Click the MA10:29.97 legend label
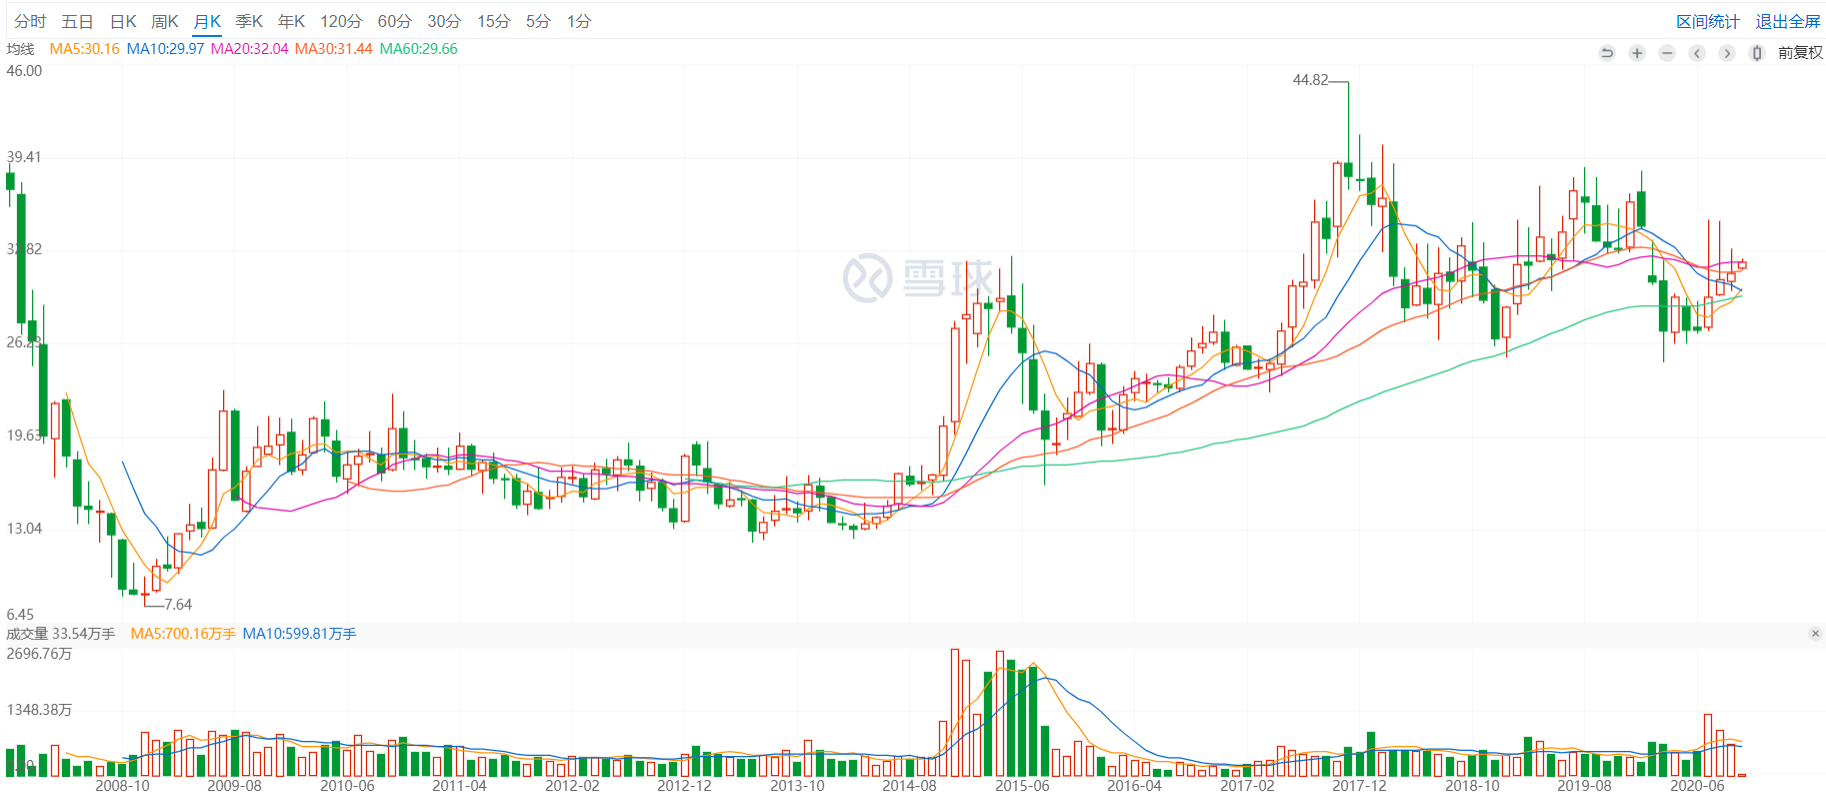This screenshot has width=1826, height=802. coord(165,49)
